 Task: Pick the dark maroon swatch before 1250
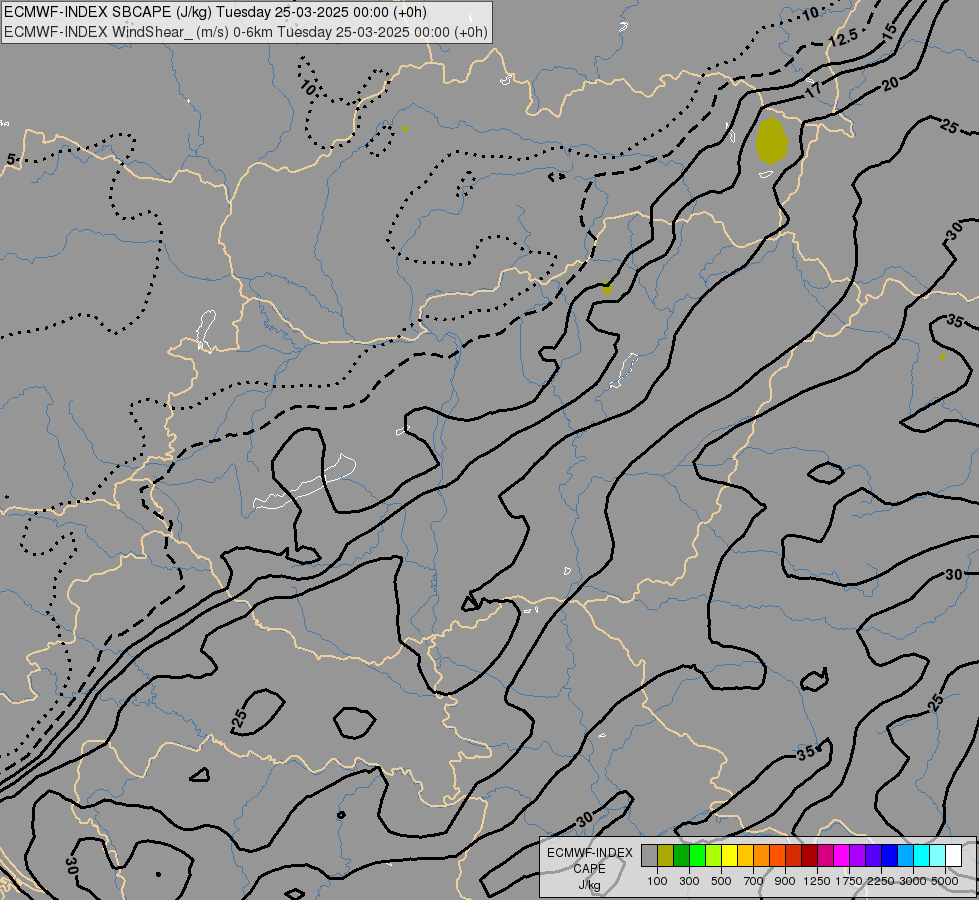(810, 856)
